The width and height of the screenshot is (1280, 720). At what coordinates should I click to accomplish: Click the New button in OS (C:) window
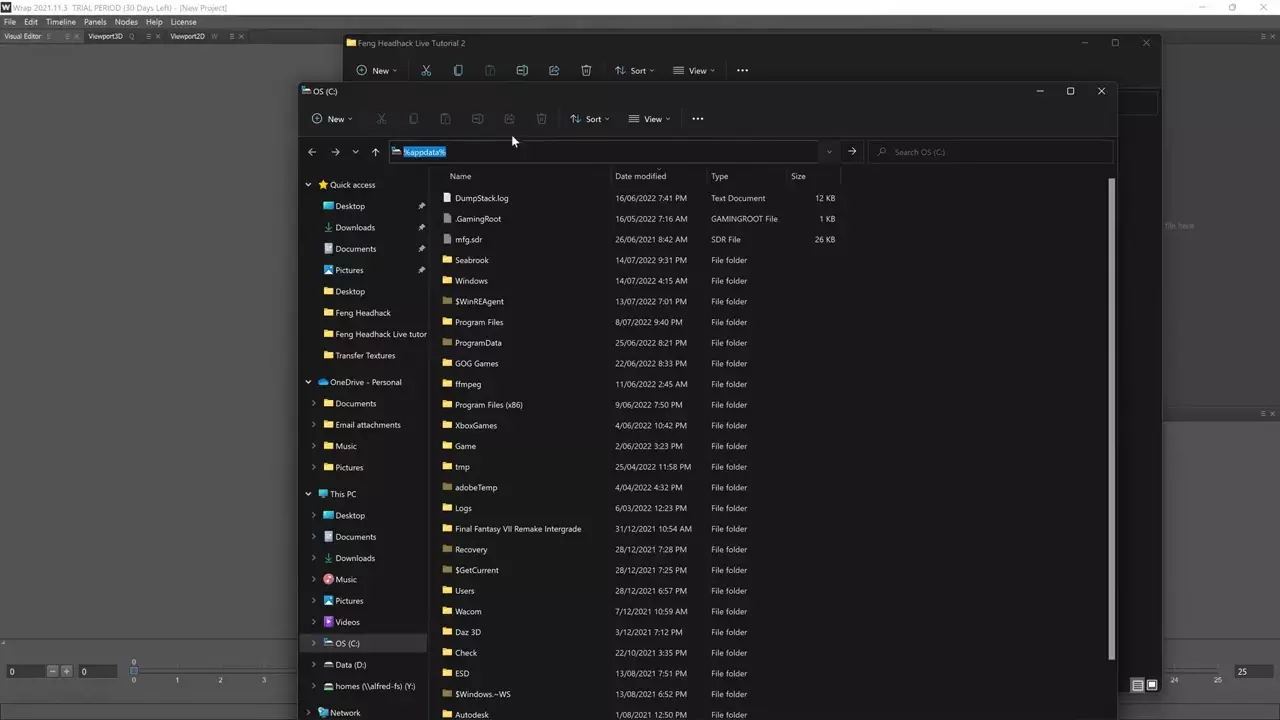click(332, 119)
